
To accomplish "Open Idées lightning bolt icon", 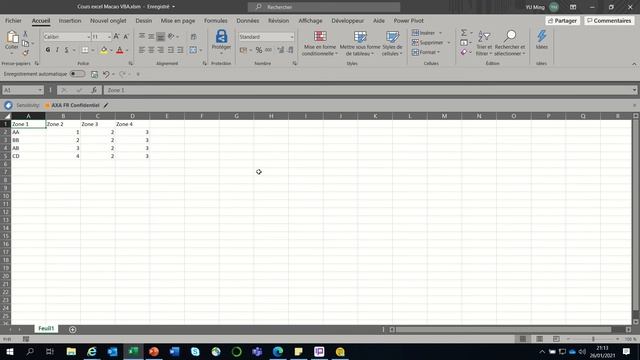I will 542,36.
